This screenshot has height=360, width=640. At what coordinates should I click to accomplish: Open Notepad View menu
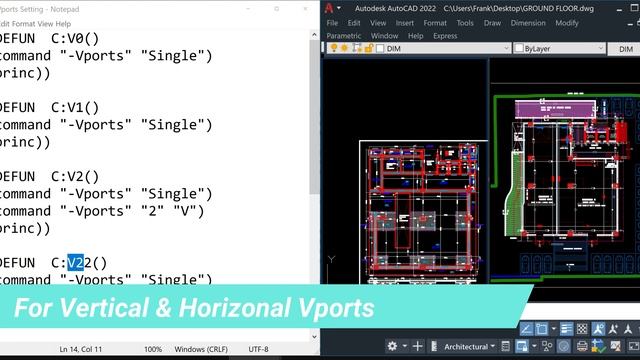(x=45, y=24)
